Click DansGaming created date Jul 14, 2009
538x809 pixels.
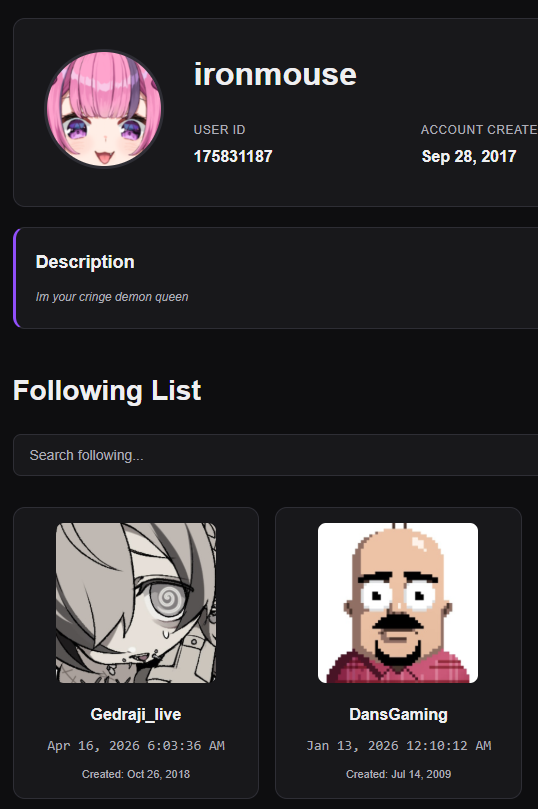398,774
